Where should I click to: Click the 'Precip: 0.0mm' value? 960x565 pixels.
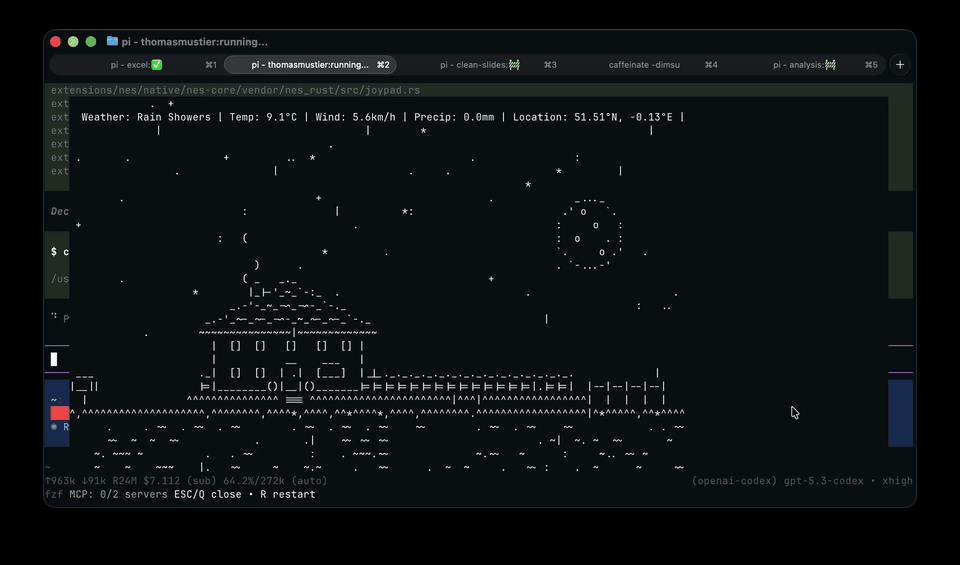(454, 117)
